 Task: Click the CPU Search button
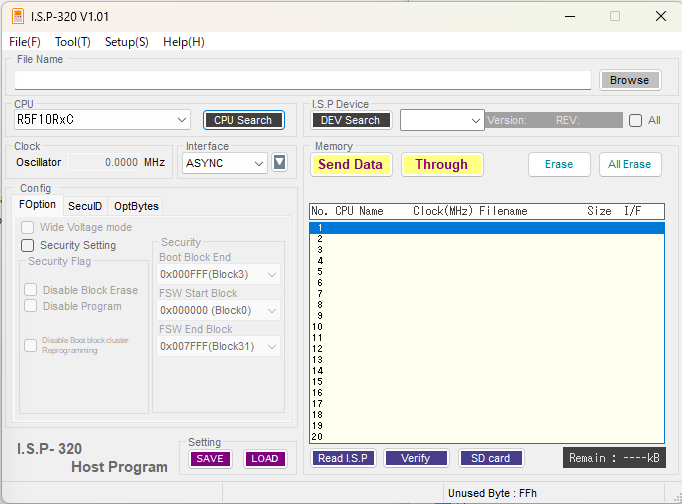pos(244,120)
